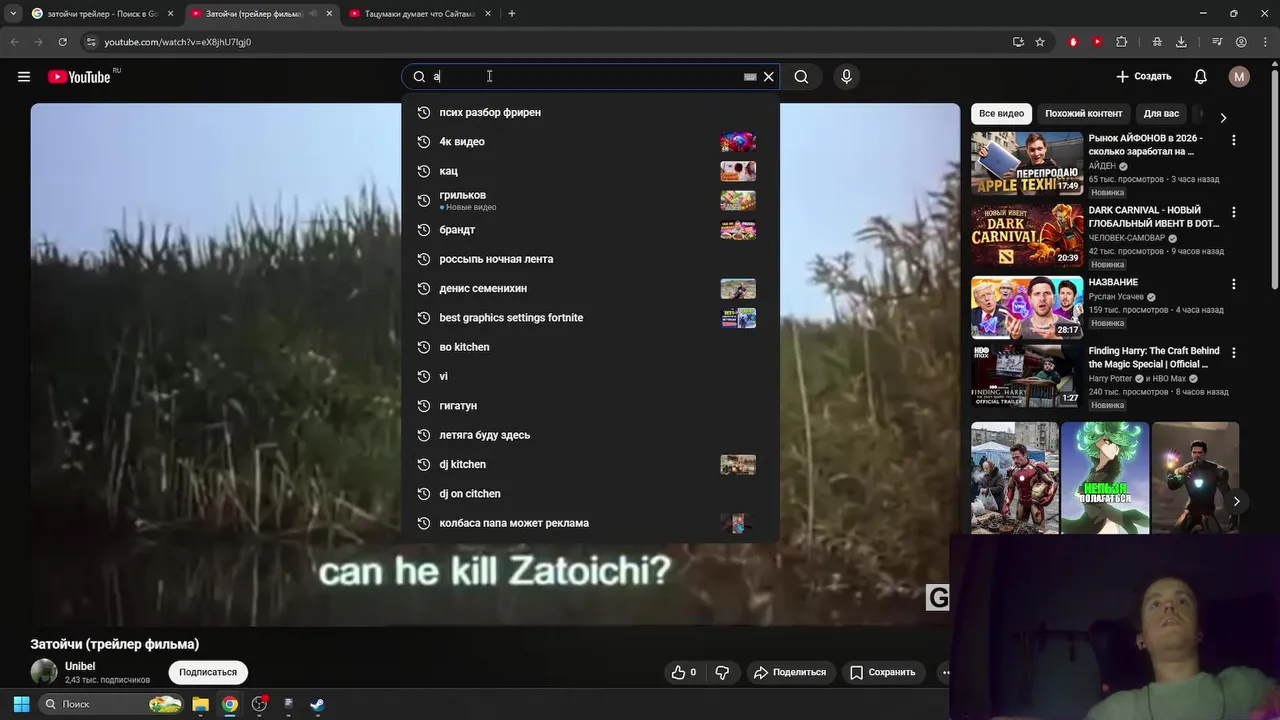Open the Unibel channel avatar

pos(44,672)
